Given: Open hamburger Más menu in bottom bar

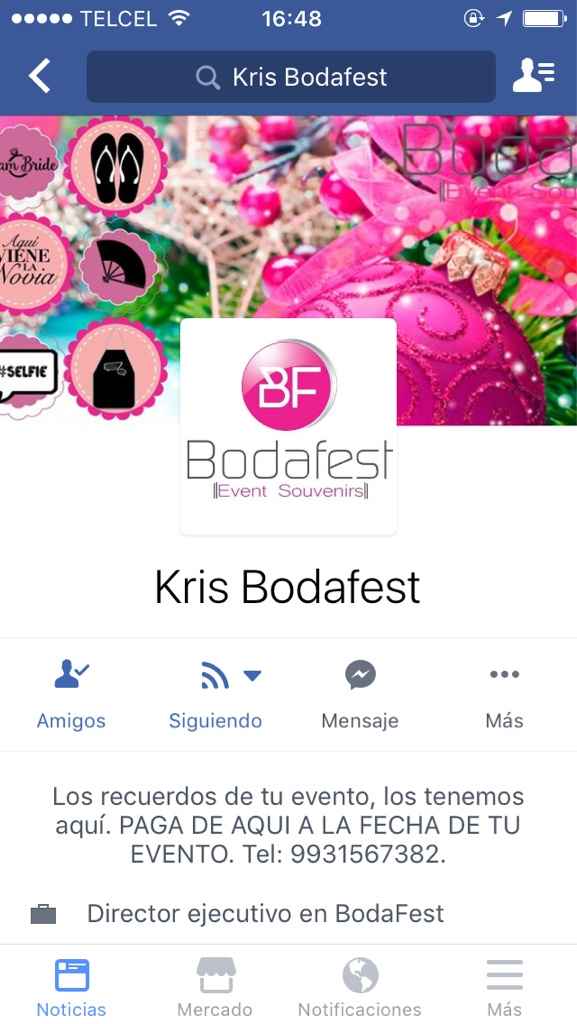Looking at the screenshot, I should point(505,975).
